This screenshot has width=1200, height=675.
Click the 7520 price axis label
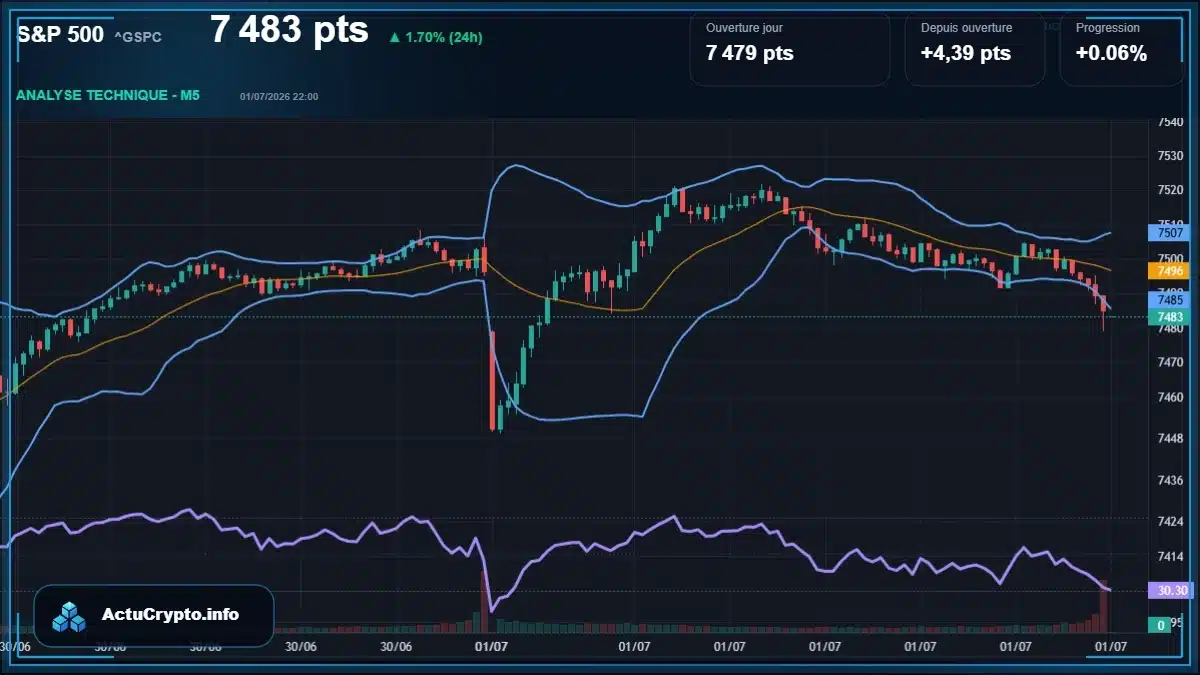(x=1170, y=190)
